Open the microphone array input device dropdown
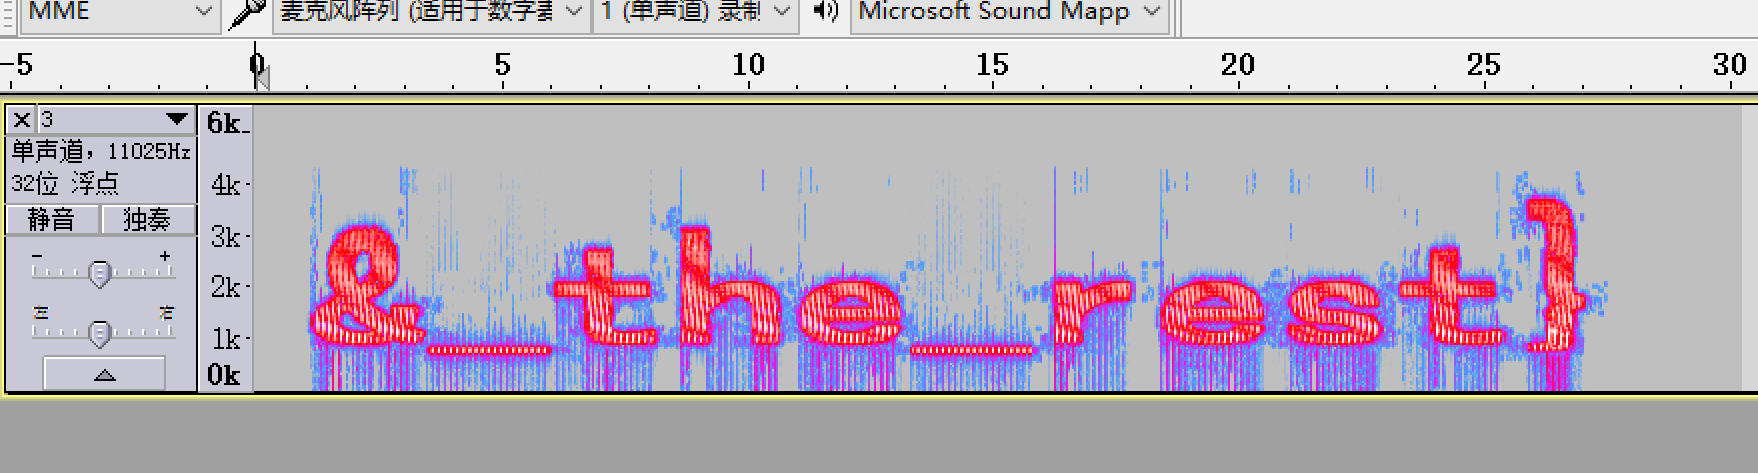The width and height of the screenshot is (1758, 473). tap(431, 14)
